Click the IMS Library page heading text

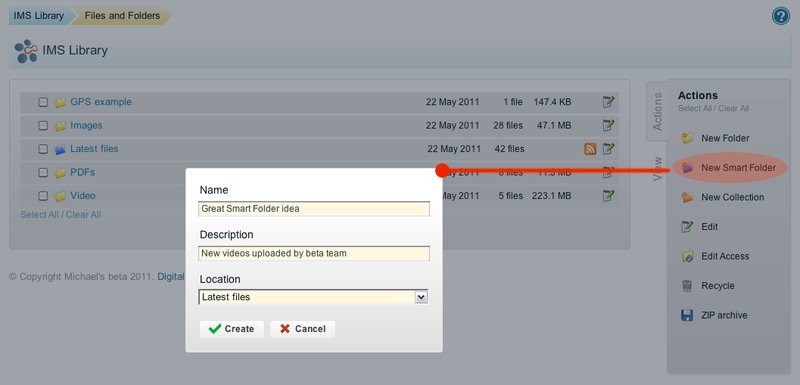[x=75, y=50]
